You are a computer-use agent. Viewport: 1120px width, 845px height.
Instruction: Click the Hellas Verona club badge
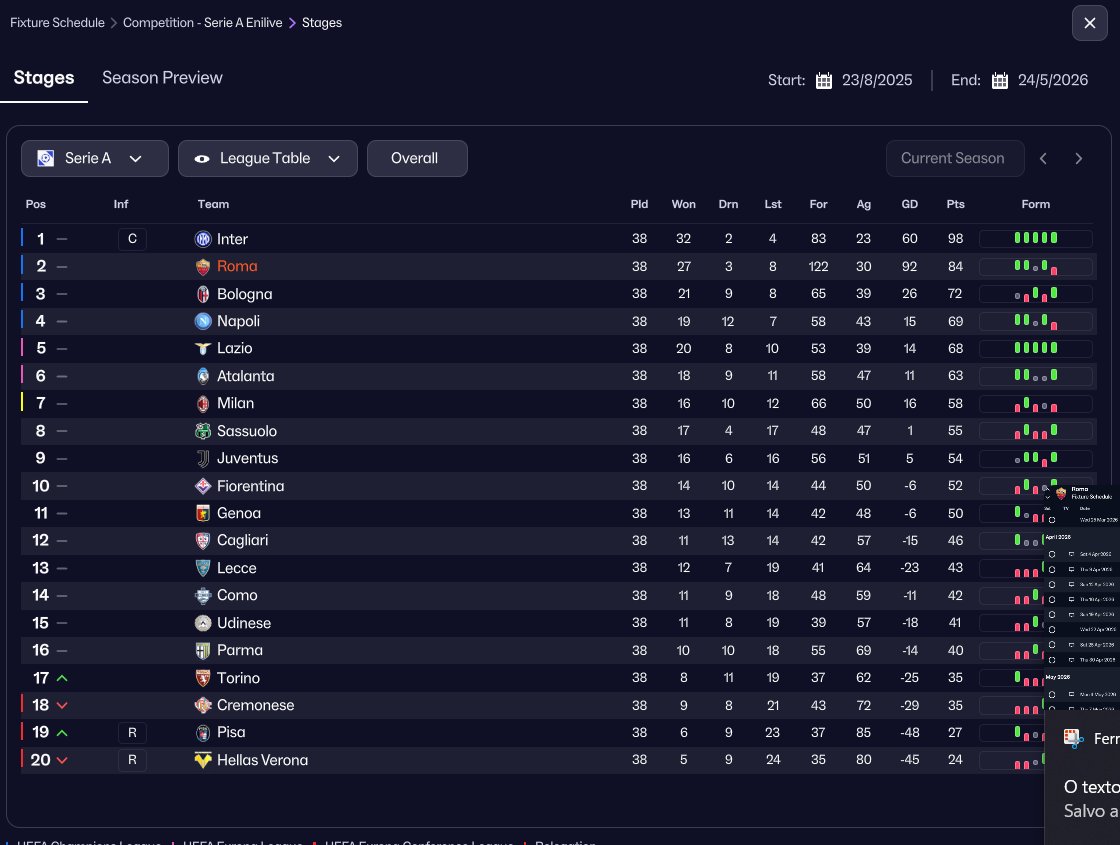pos(203,760)
